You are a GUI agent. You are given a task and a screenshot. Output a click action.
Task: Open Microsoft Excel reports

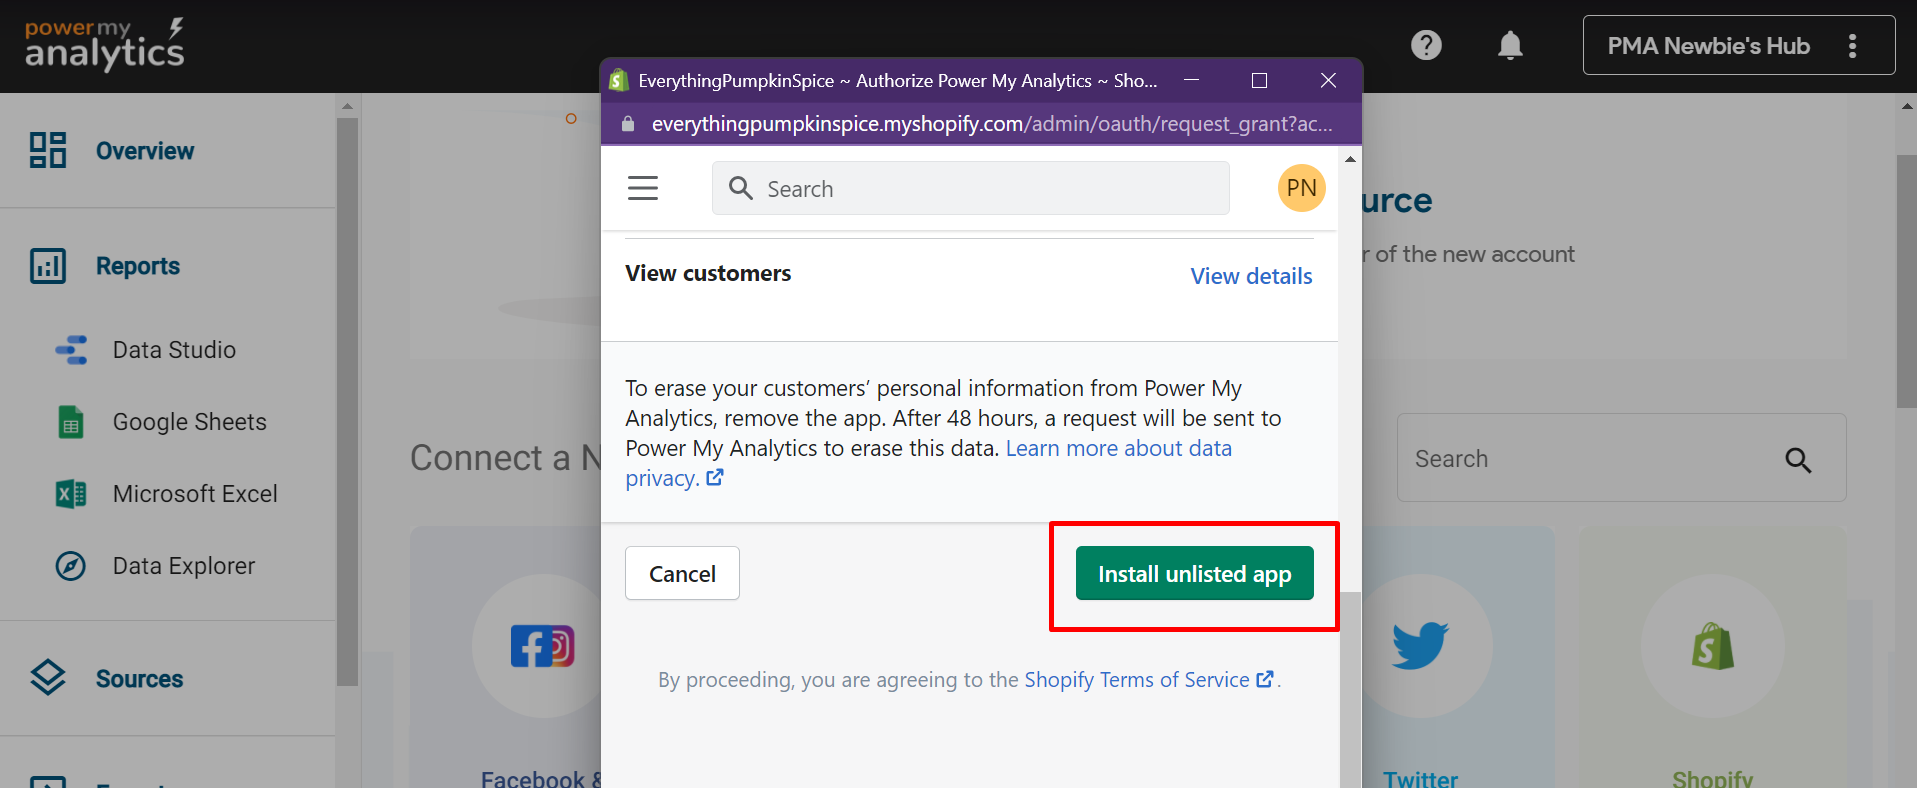[195, 494]
